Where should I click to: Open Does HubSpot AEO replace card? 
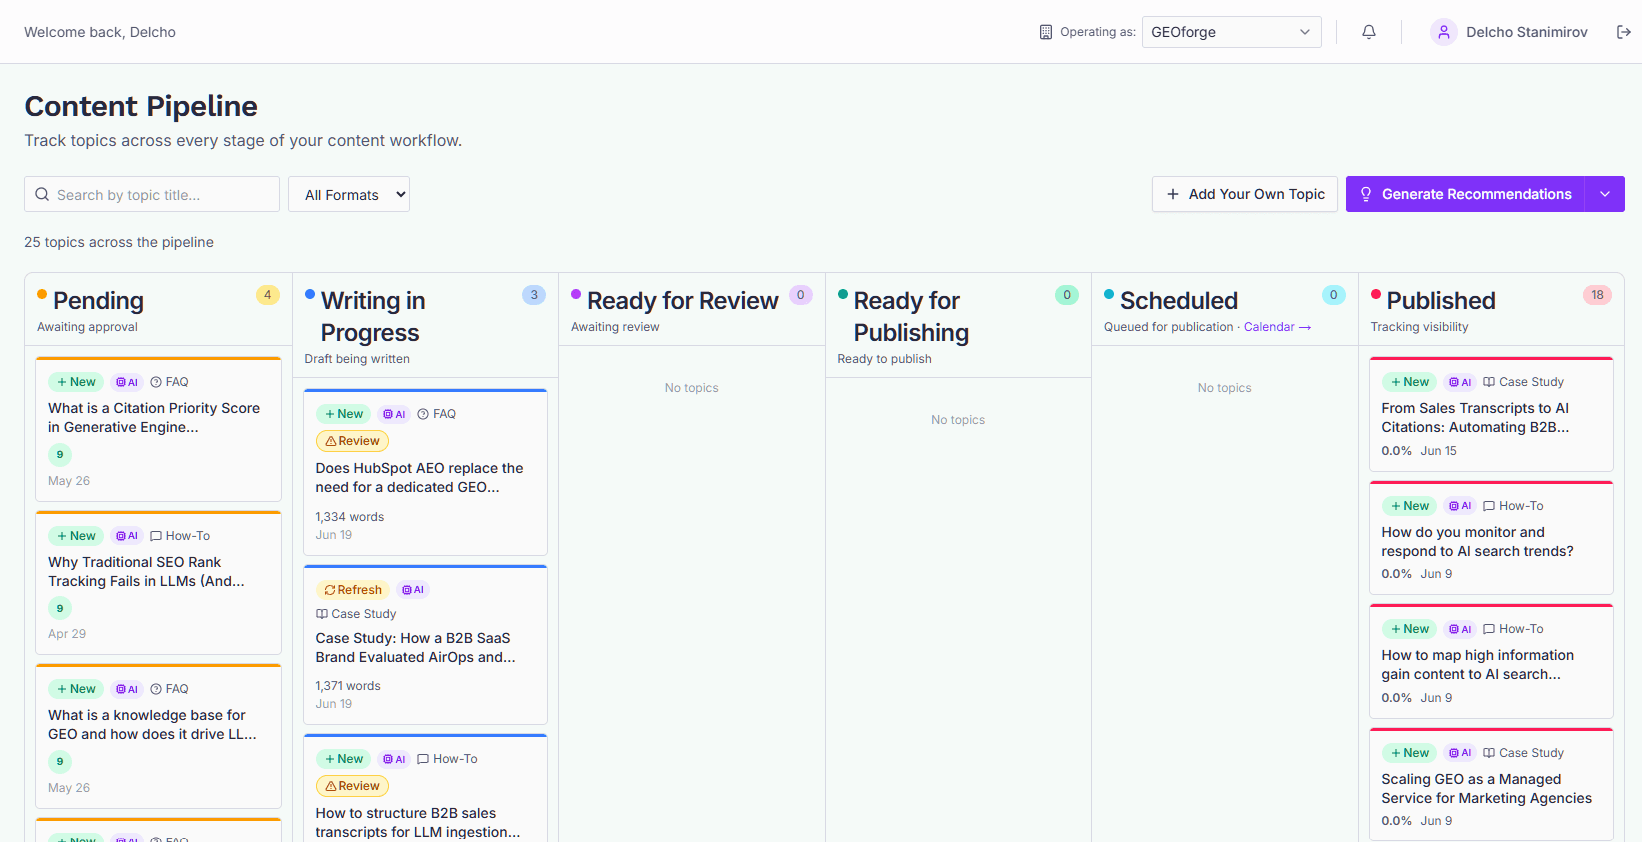425,472
